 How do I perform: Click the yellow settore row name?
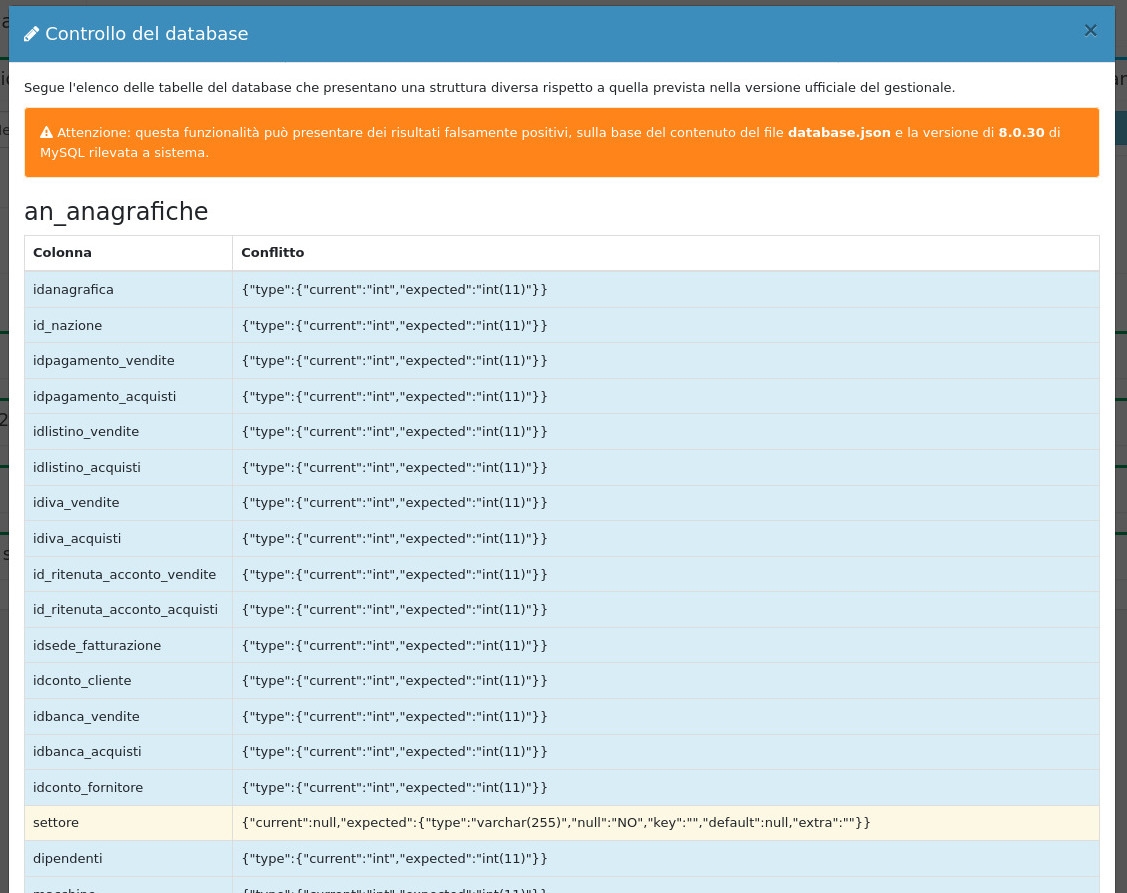(x=56, y=823)
